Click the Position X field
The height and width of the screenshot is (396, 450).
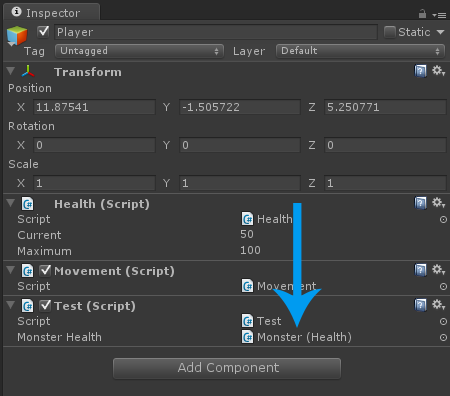click(x=95, y=107)
